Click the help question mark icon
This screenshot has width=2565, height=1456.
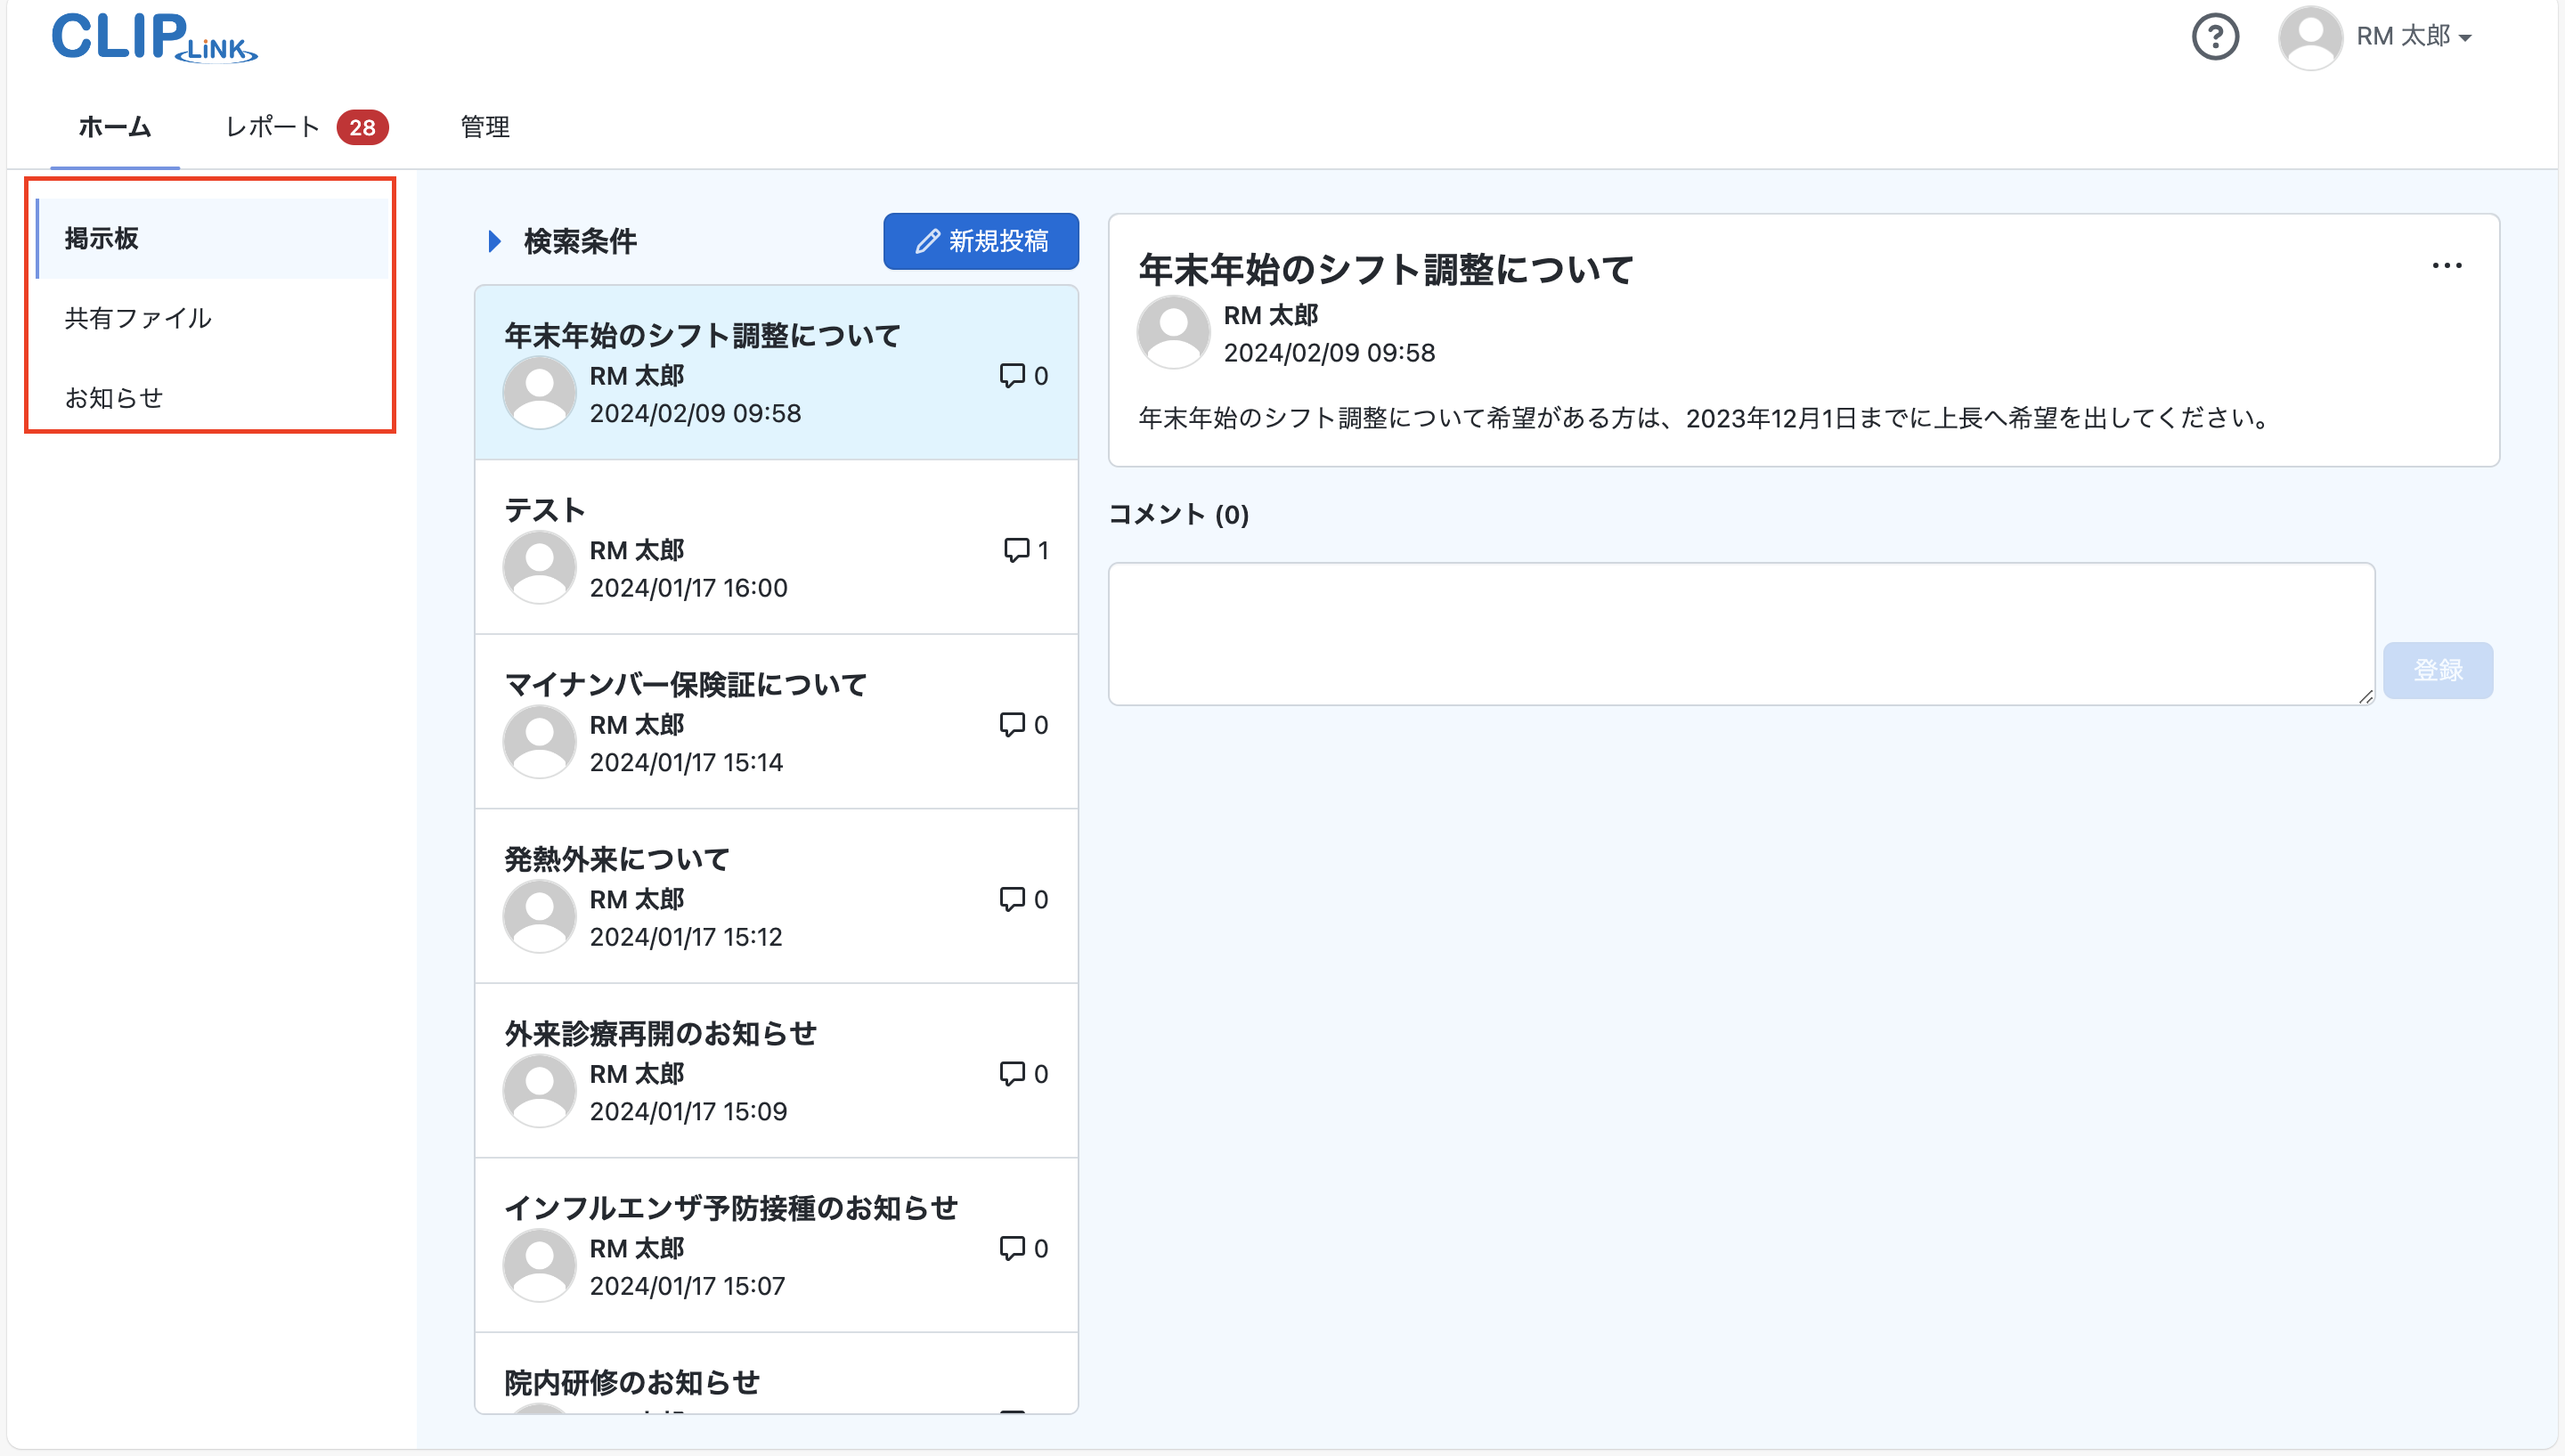click(x=2215, y=38)
